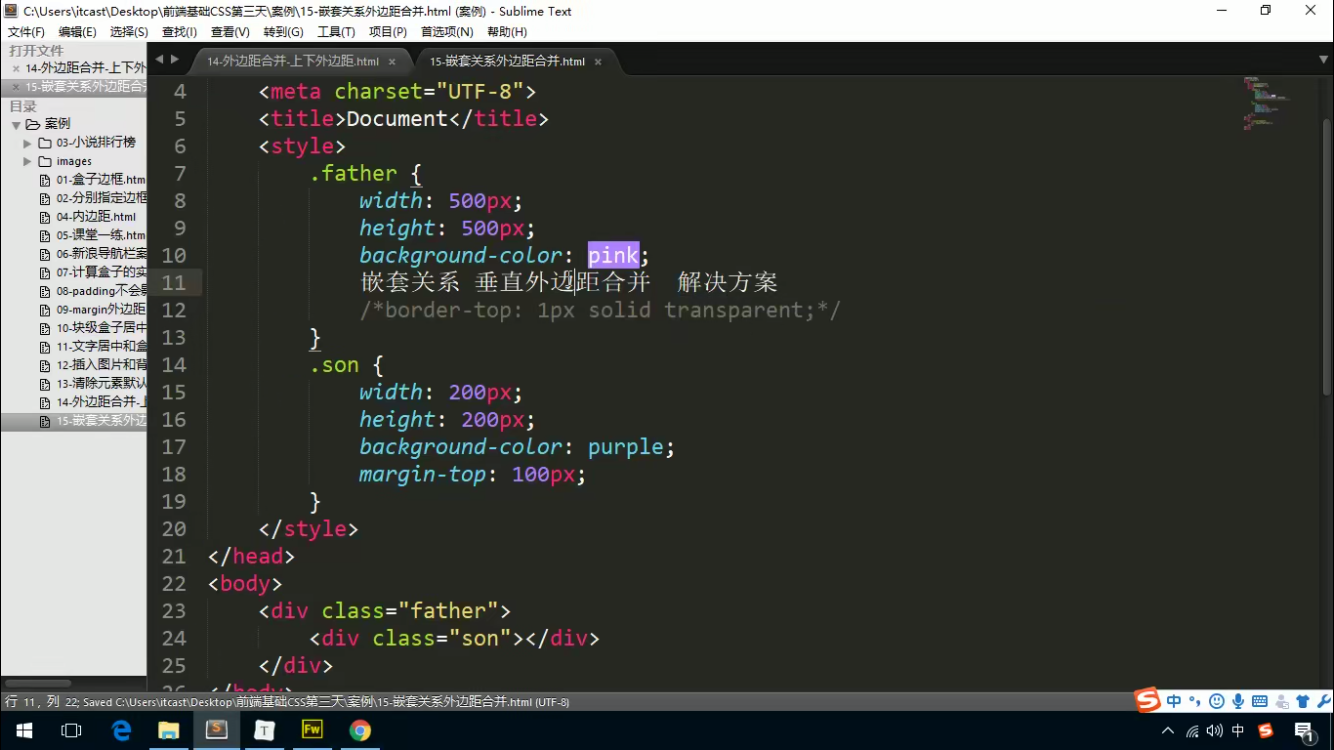
Task: Switch to the 15-嵌套关系外边距合并.html tab
Action: (x=507, y=61)
